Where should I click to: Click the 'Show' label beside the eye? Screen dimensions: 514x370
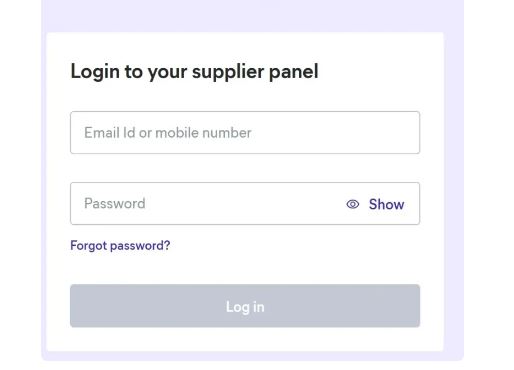386,204
